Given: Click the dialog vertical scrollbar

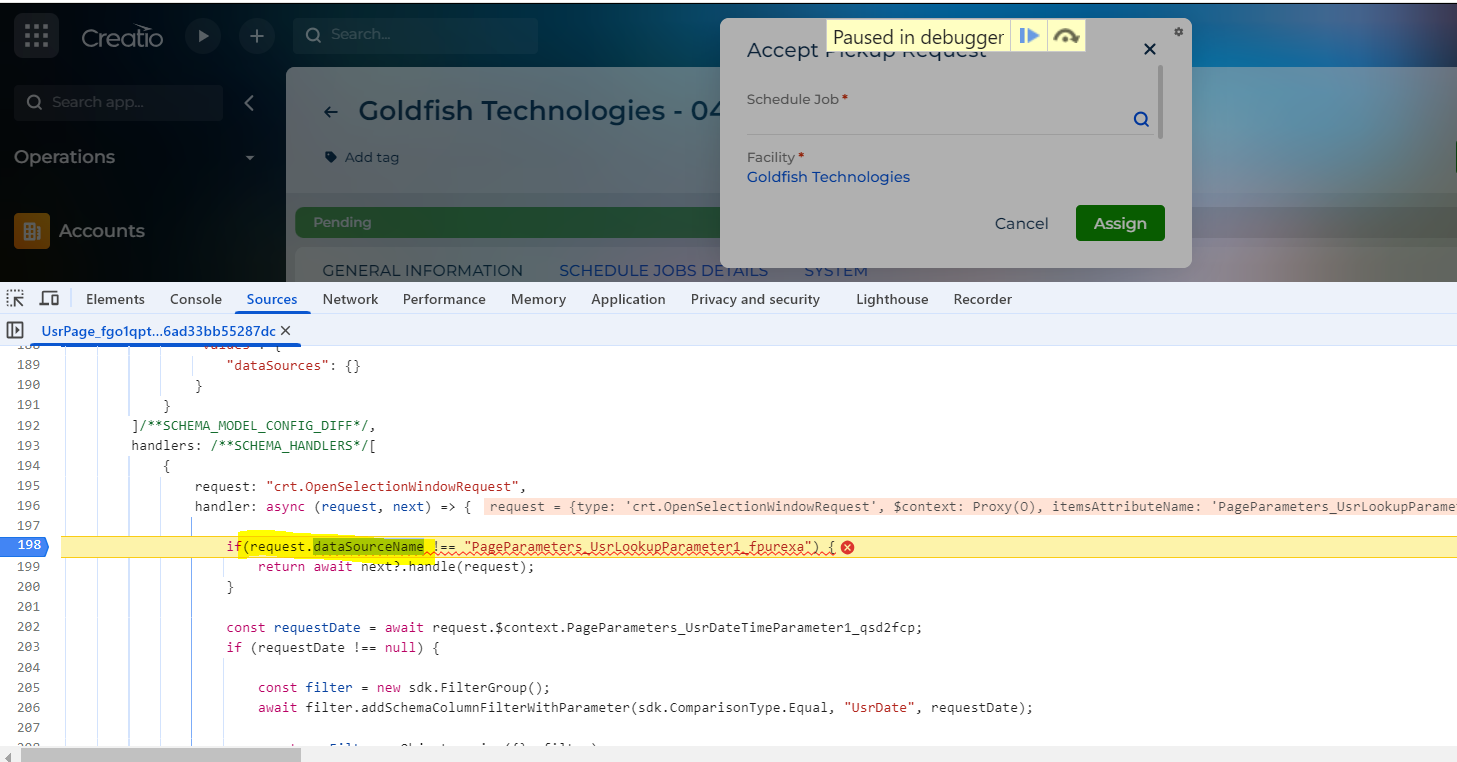Looking at the screenshot, I should pos(1161,102).
